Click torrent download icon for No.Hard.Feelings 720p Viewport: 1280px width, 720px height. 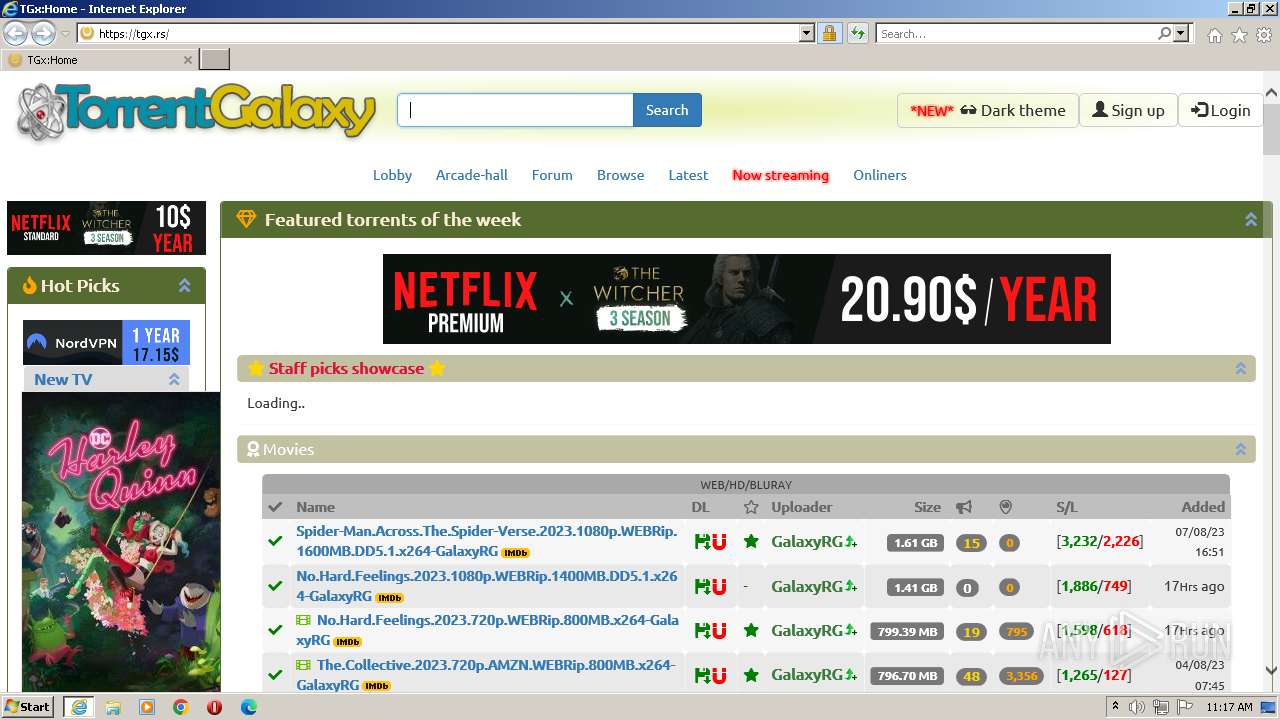tap(701, 630)
